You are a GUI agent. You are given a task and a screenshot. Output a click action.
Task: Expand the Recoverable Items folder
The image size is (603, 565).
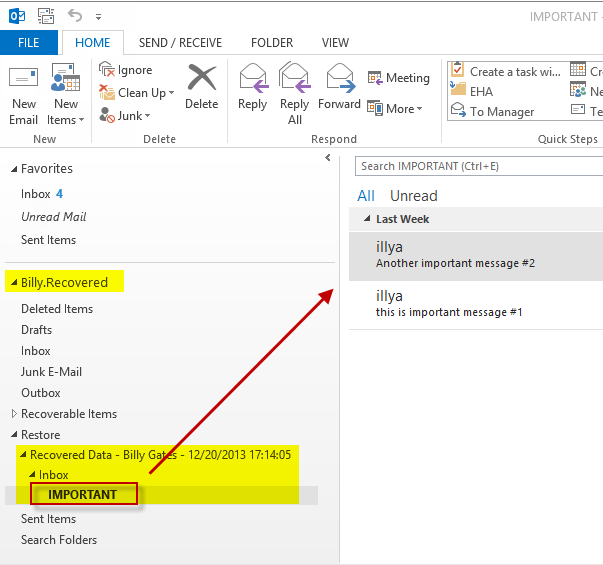(x=13, y=414)
